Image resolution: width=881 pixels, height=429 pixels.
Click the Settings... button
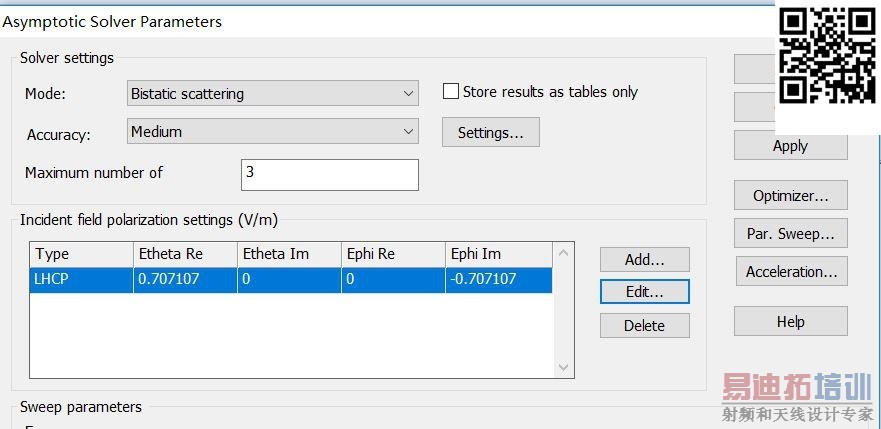pos(490,132)
